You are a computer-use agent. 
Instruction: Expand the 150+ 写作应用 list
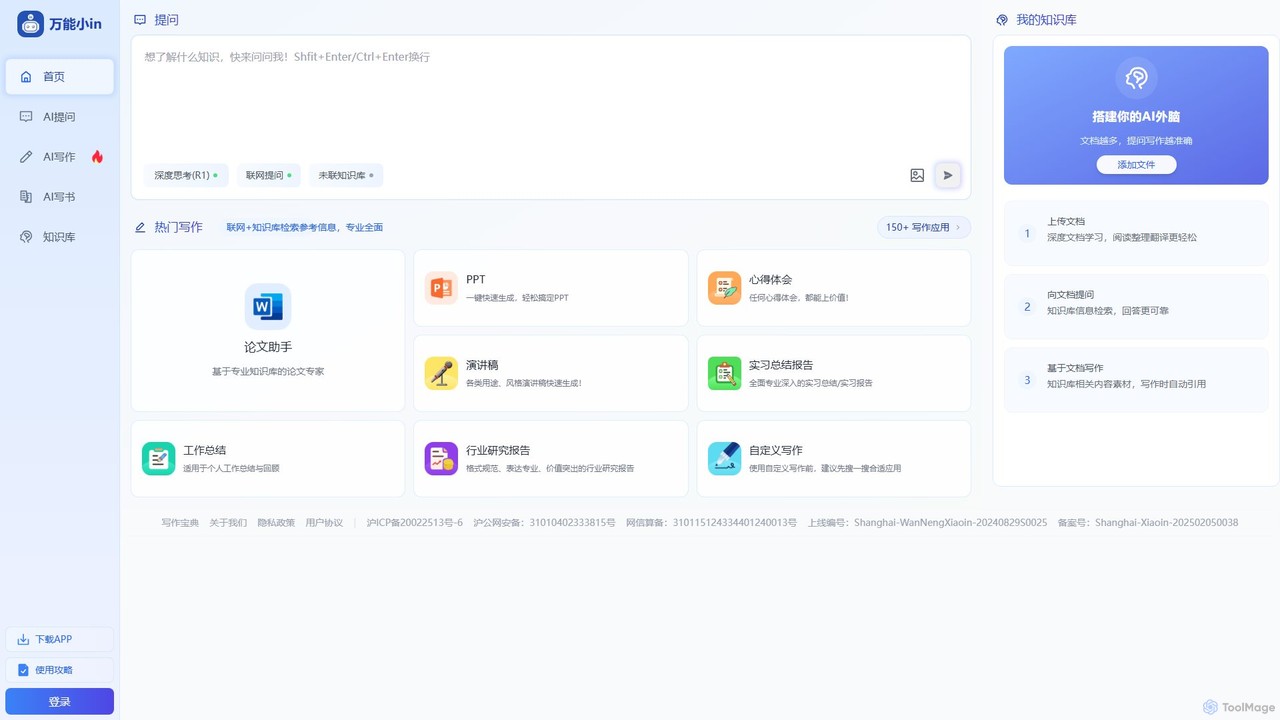[x=923, y=227]
